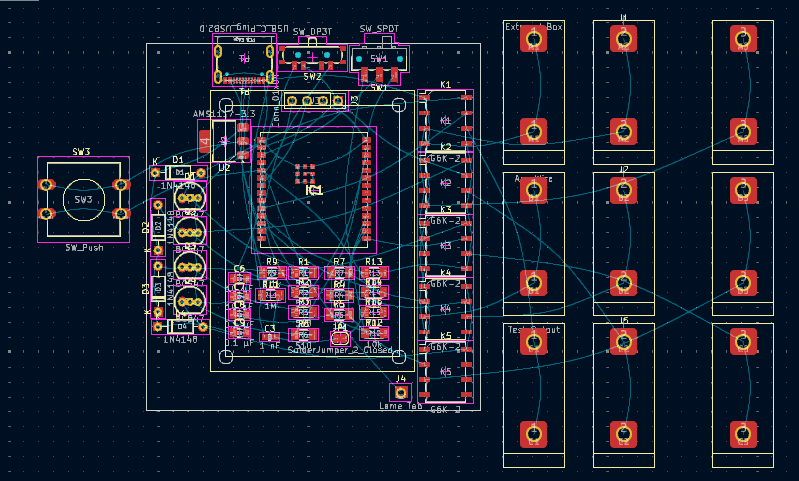Click the K5 relay footprint
Image resolution: width=799 pixels, height=481 pixels.
[x=445, y=372]
